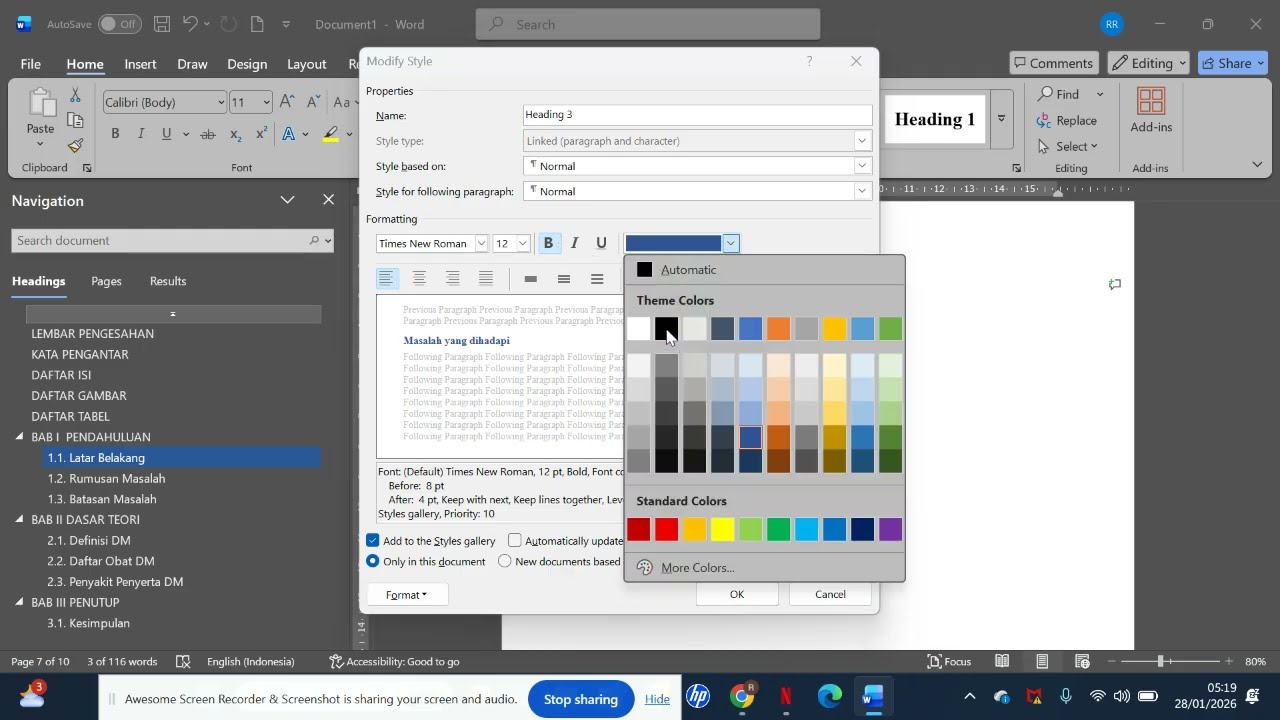Open Add-ins from the ribbon

coord(1151,110)
